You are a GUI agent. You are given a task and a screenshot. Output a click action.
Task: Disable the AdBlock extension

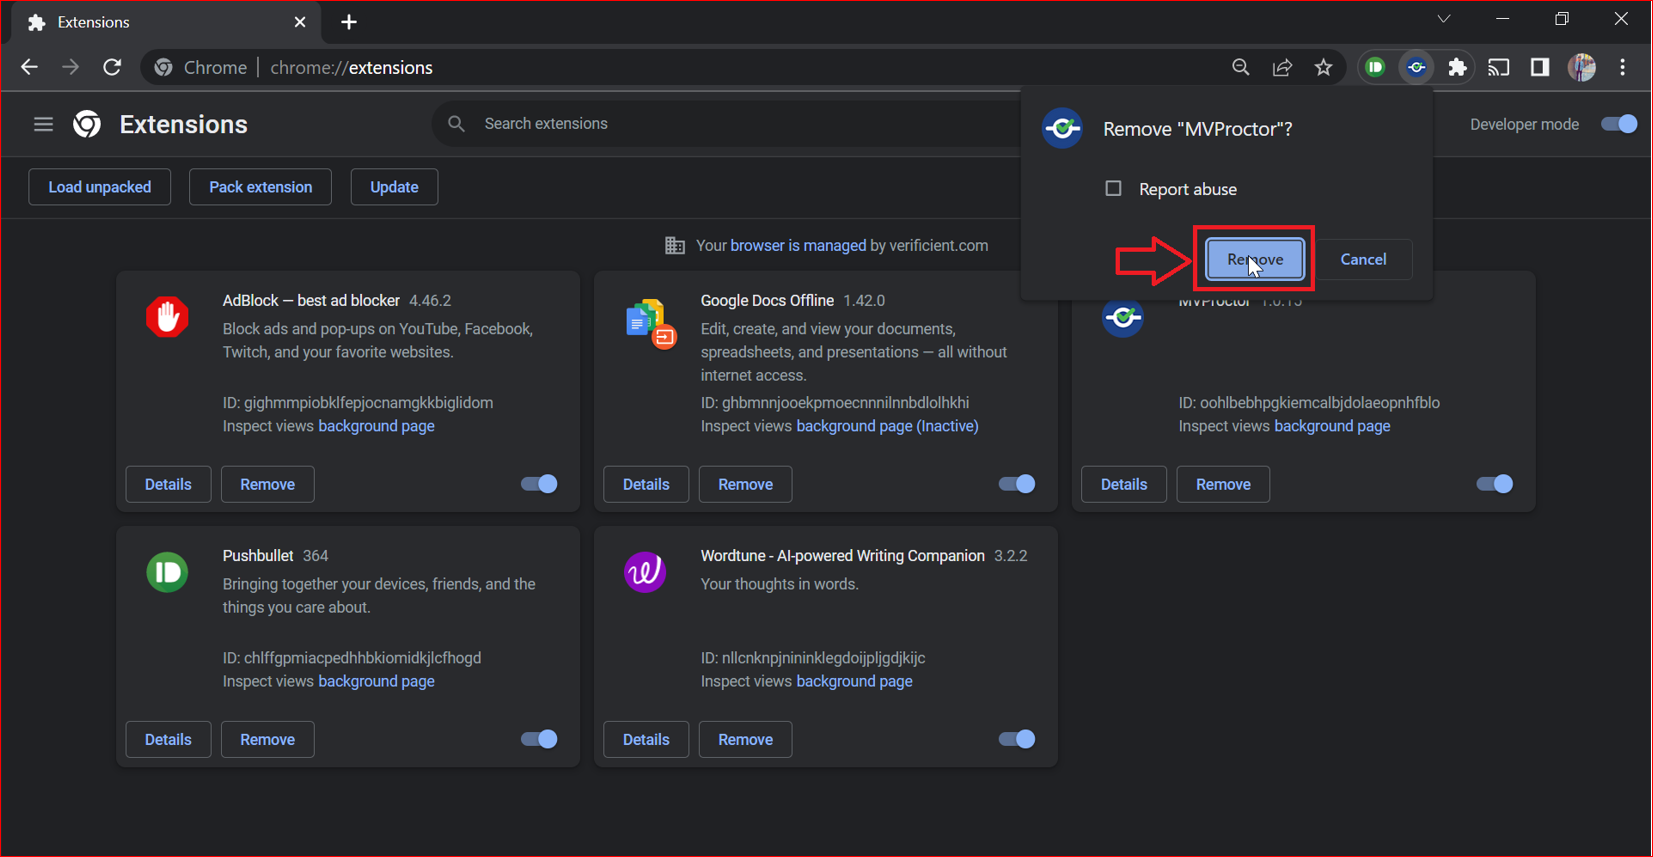(x=539, y=484)
